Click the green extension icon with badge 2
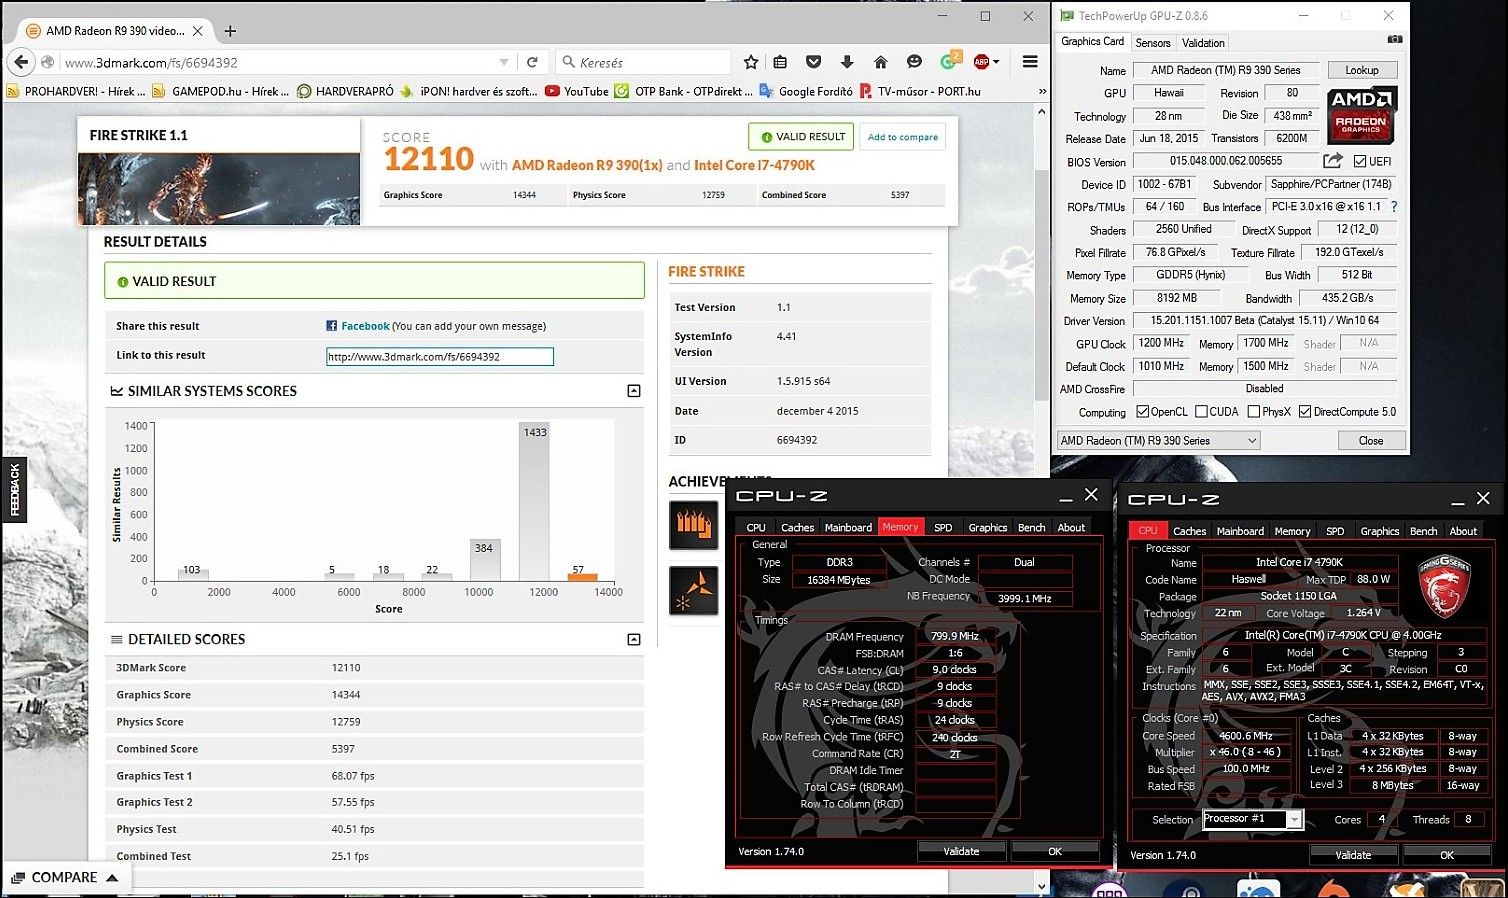Image resolution: width=1508 pixels, height=898 pixels. coord(949,60)
